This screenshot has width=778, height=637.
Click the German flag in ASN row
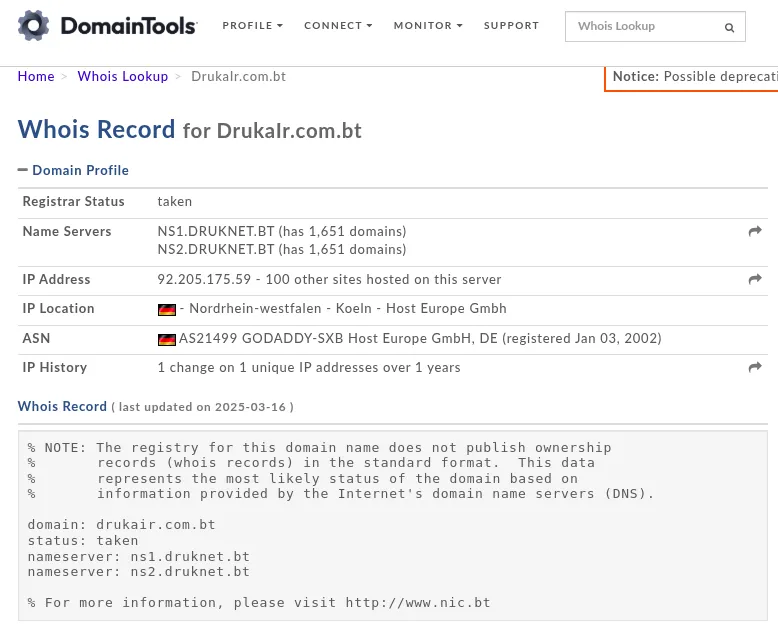point(167,340)
